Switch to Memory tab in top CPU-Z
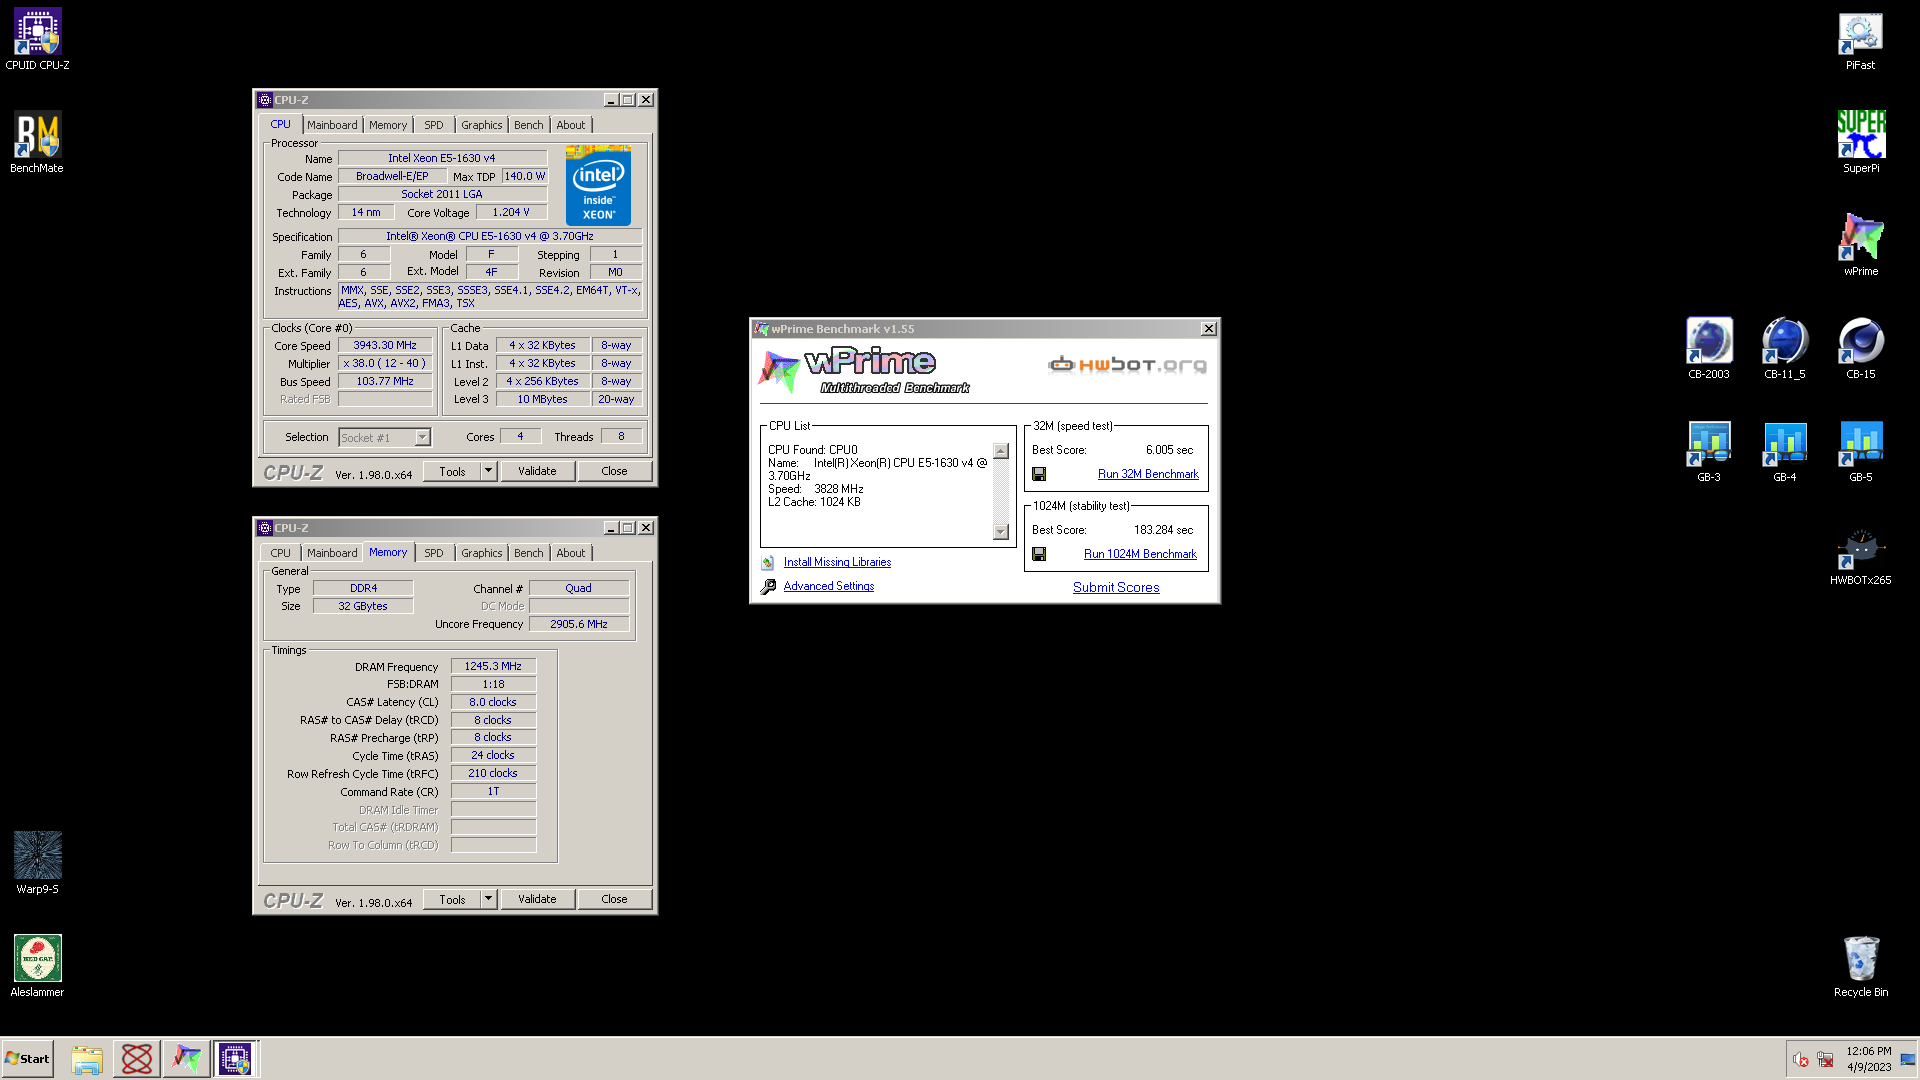The image size is (1920, 1080). [388, 125]
